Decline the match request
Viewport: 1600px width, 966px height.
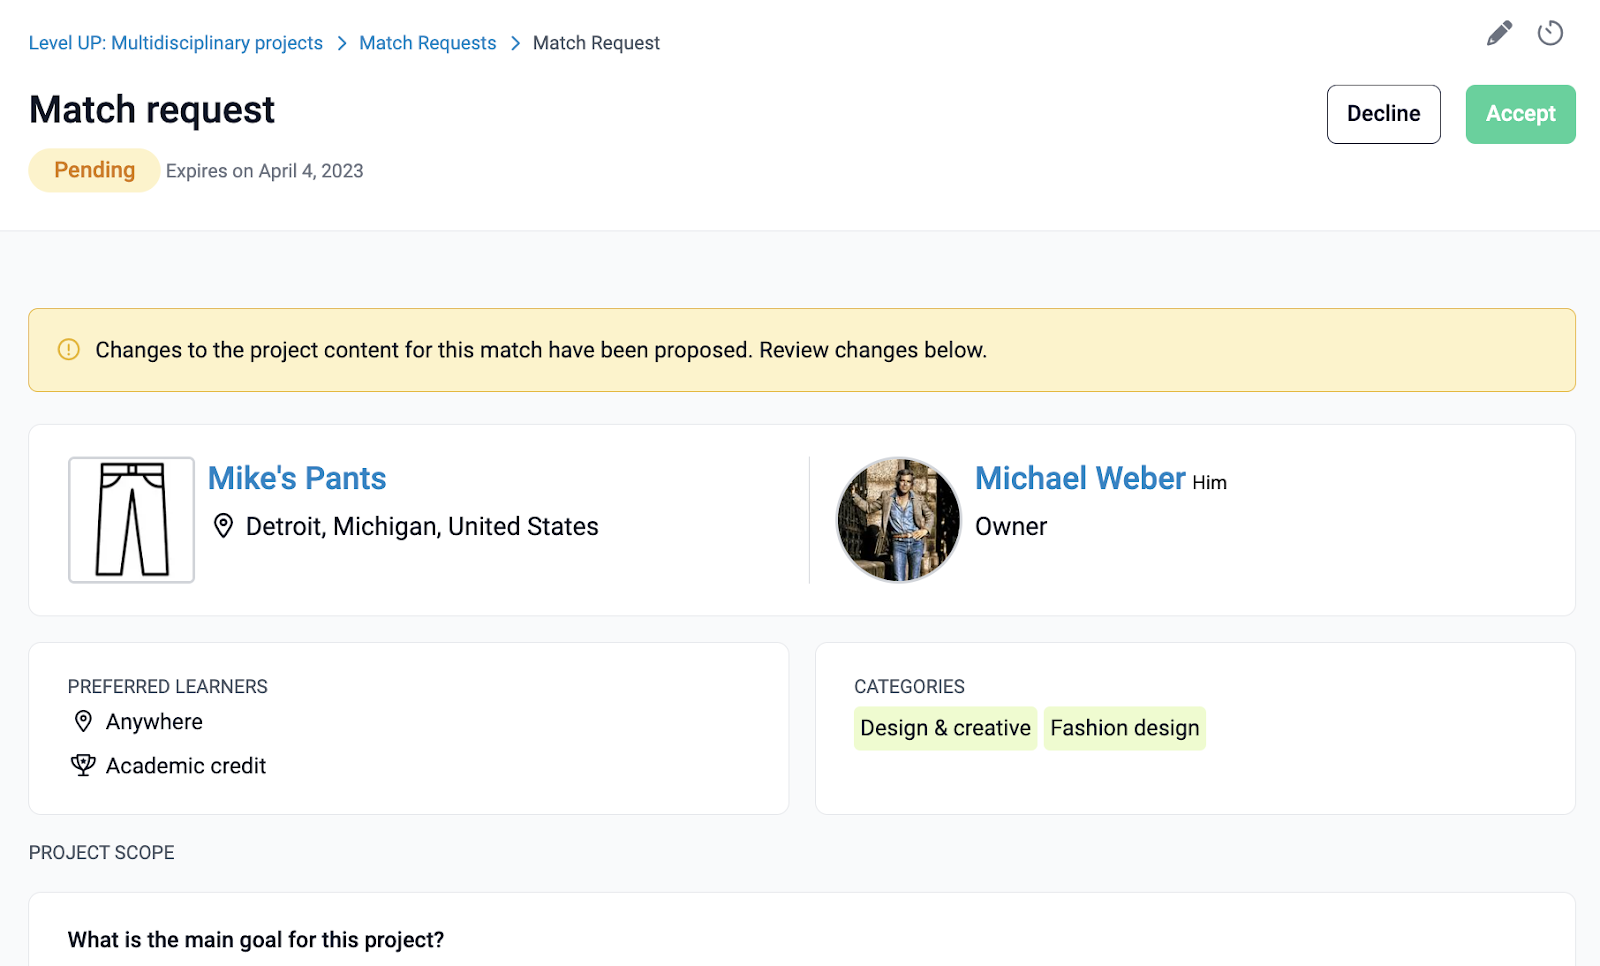coord(1383,114)
